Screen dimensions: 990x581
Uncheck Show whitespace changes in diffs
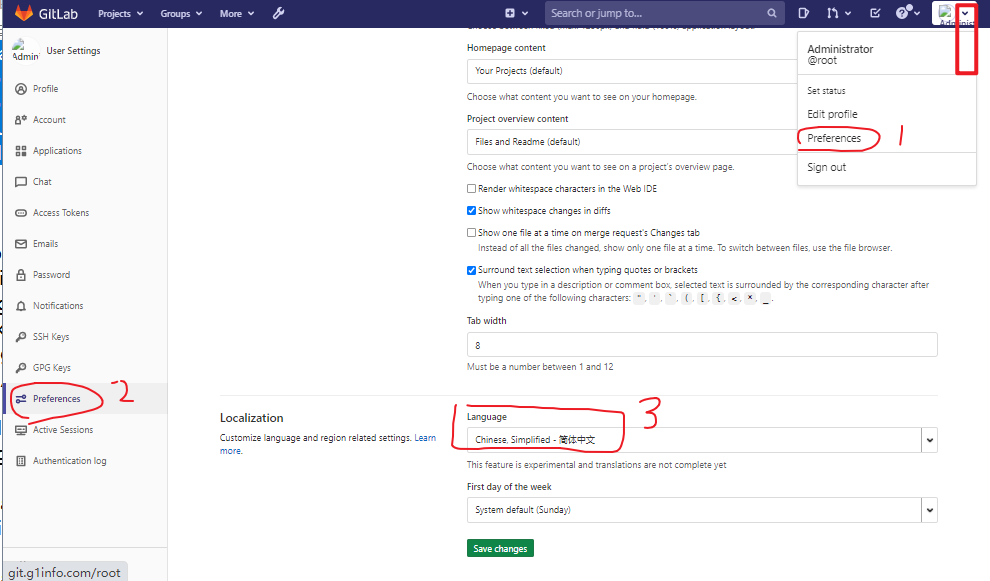[x=471, y=210]
